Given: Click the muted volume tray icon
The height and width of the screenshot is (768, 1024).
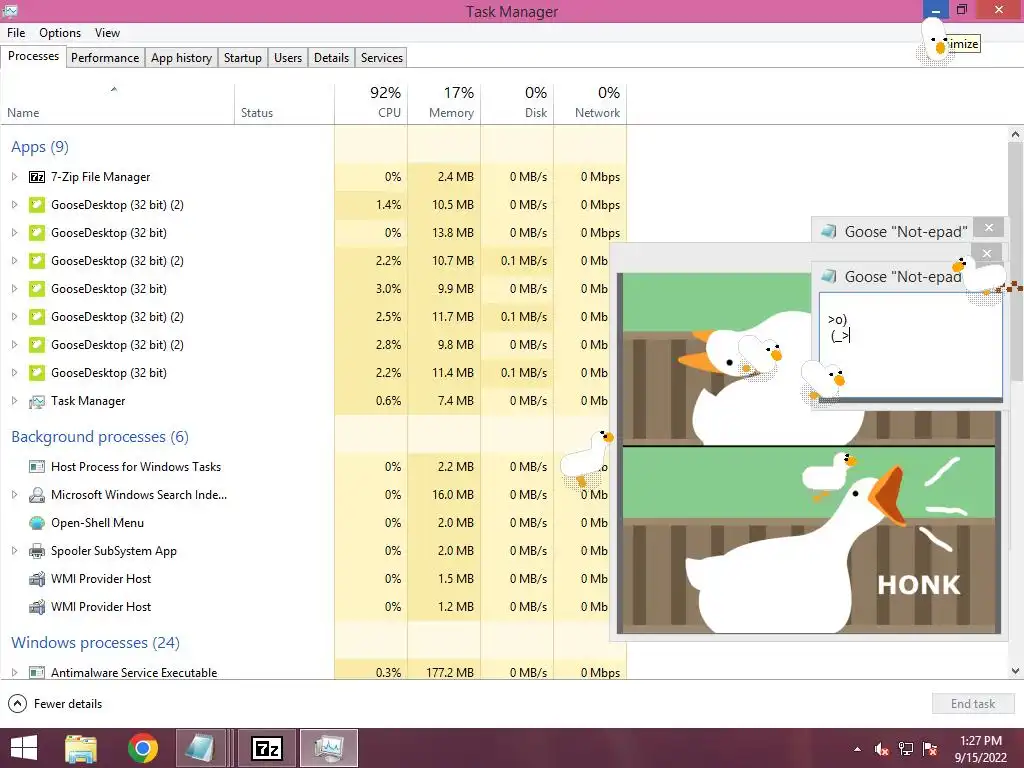Looking at the screenshot, I should (881, 749).
